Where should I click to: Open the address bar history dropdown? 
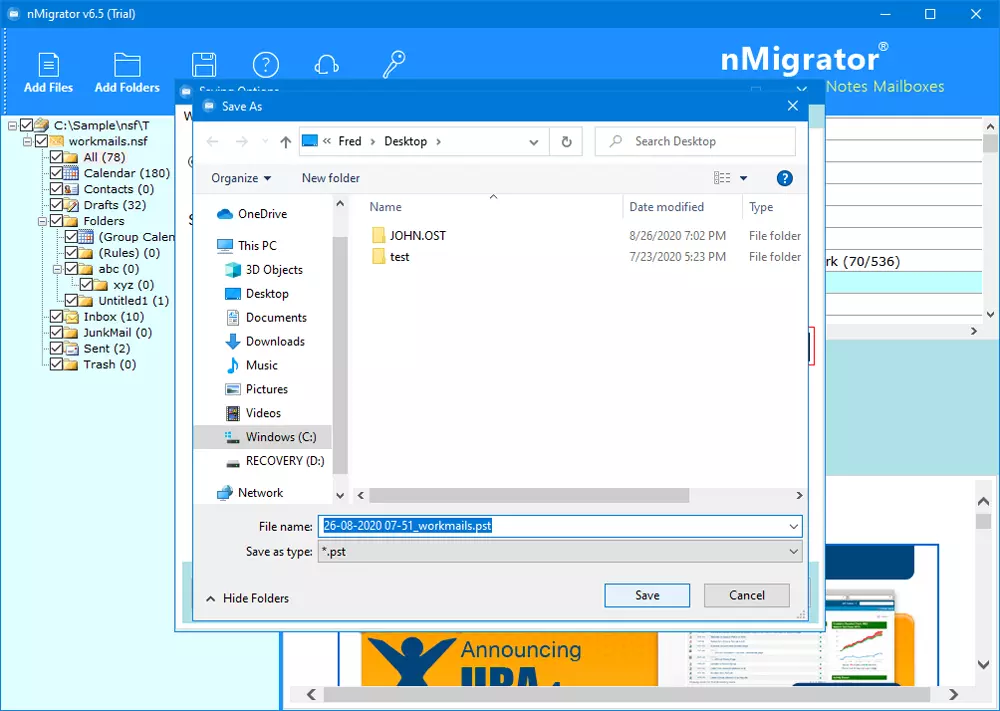click(x=534, y=142)
